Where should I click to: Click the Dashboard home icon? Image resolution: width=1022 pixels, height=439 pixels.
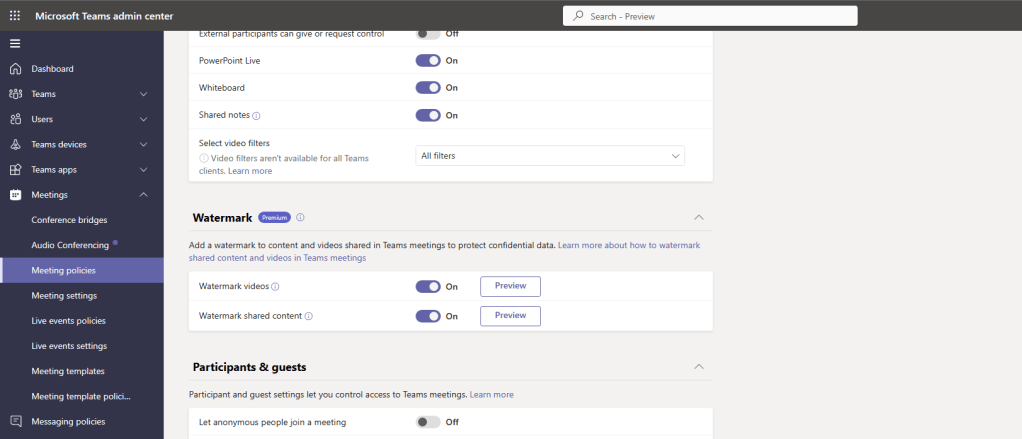tap(15, 69)
